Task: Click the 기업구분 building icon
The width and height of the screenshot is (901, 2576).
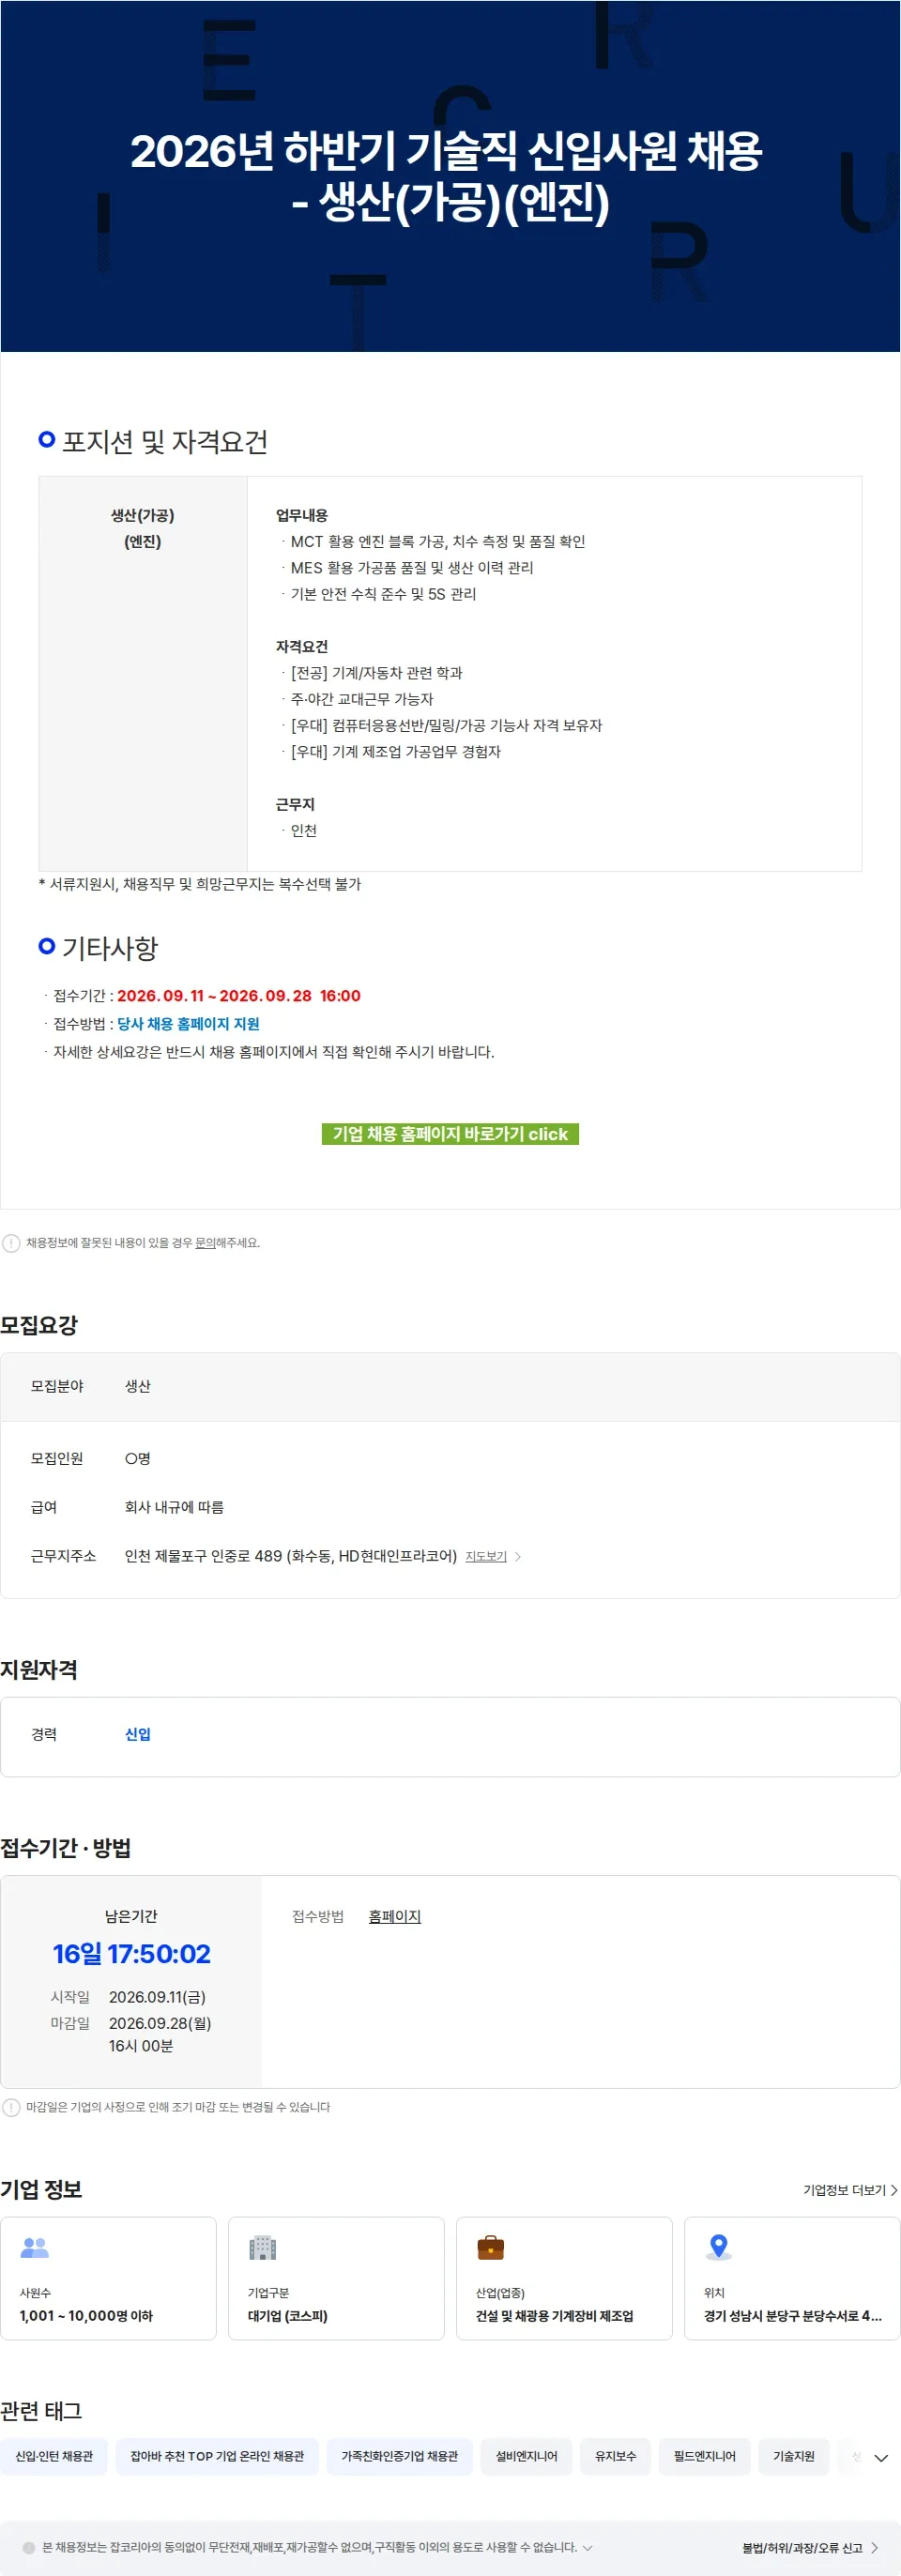Action: point(262,2247)
